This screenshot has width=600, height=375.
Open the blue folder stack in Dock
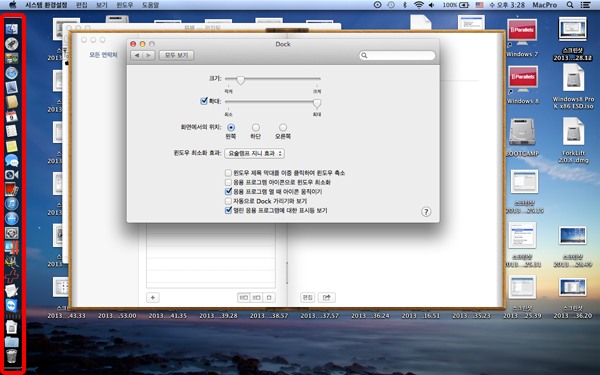click(x=11, y=341)
